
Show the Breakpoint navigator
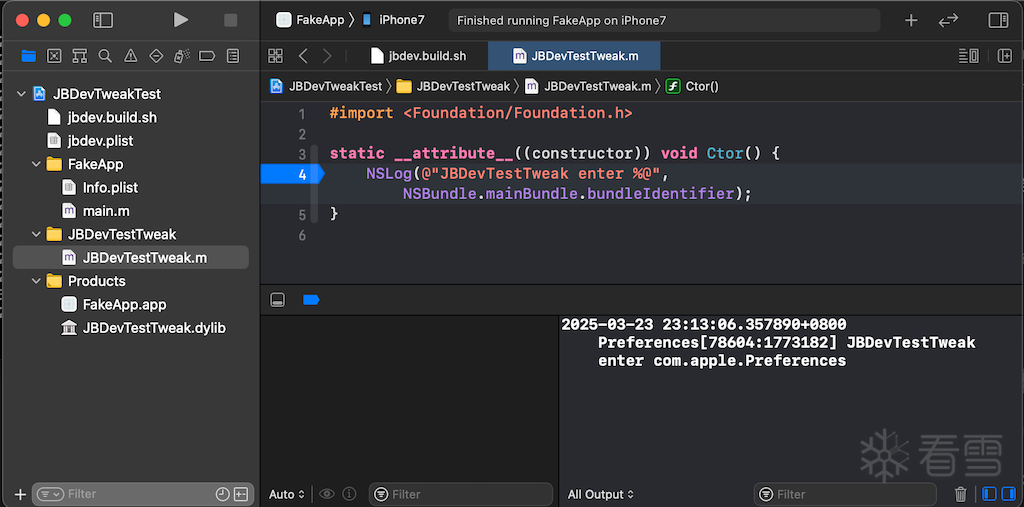tap(207, 56)
